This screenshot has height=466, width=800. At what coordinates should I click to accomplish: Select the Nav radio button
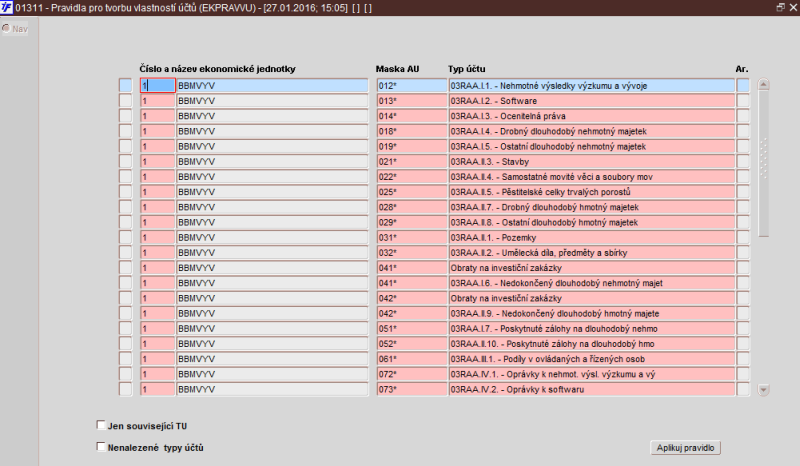[6, 28]
